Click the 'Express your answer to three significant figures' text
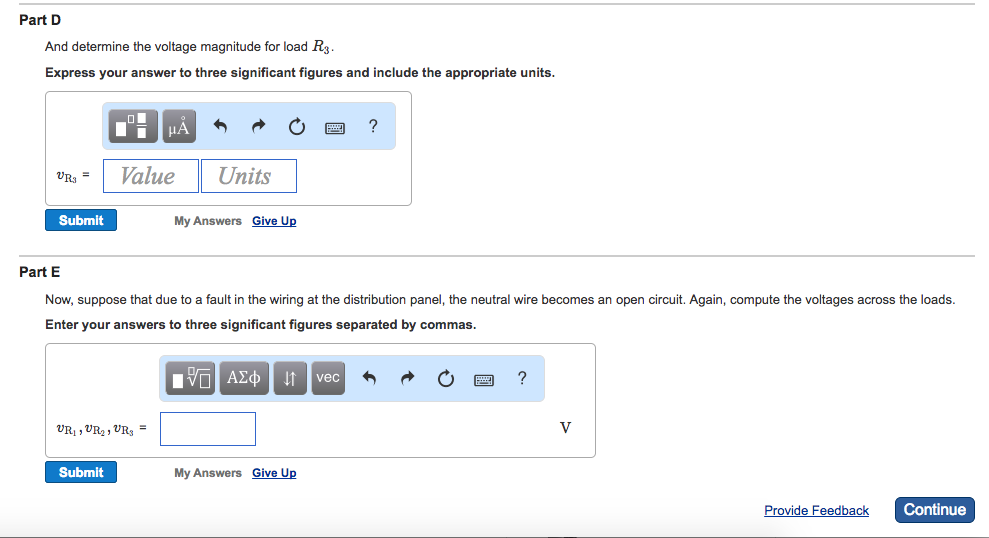The height and width of the screenshot is (538, 989). click(x=300, y=73)
